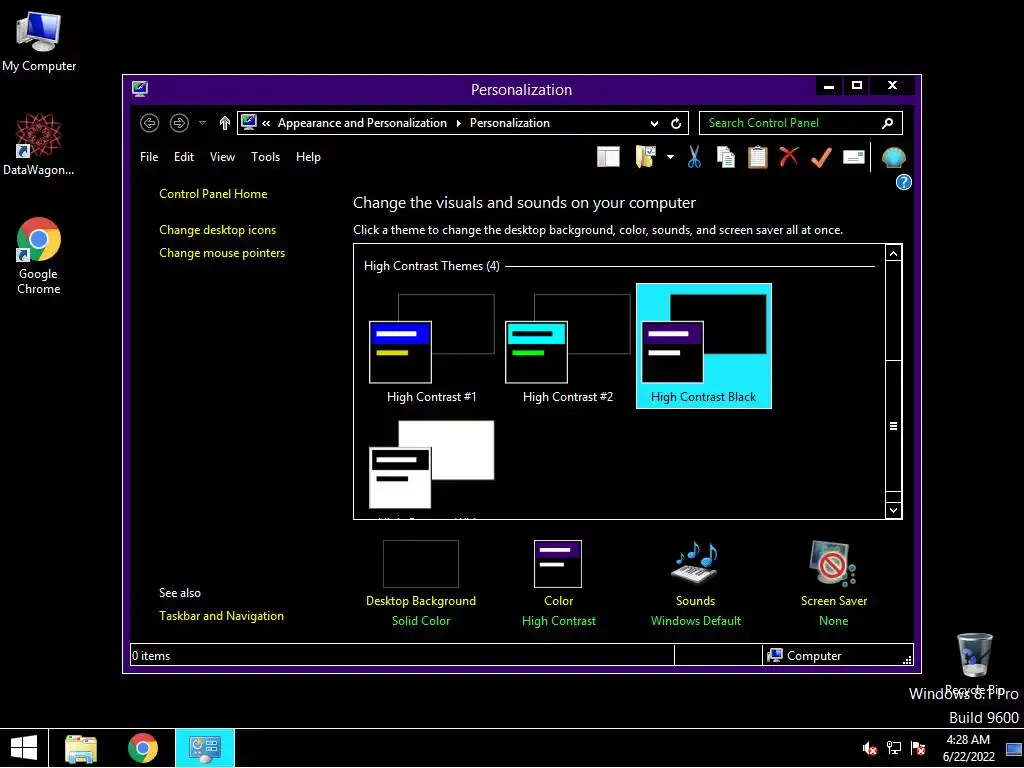Click the Cut scissors toolbar icon

tap(694, 157)
